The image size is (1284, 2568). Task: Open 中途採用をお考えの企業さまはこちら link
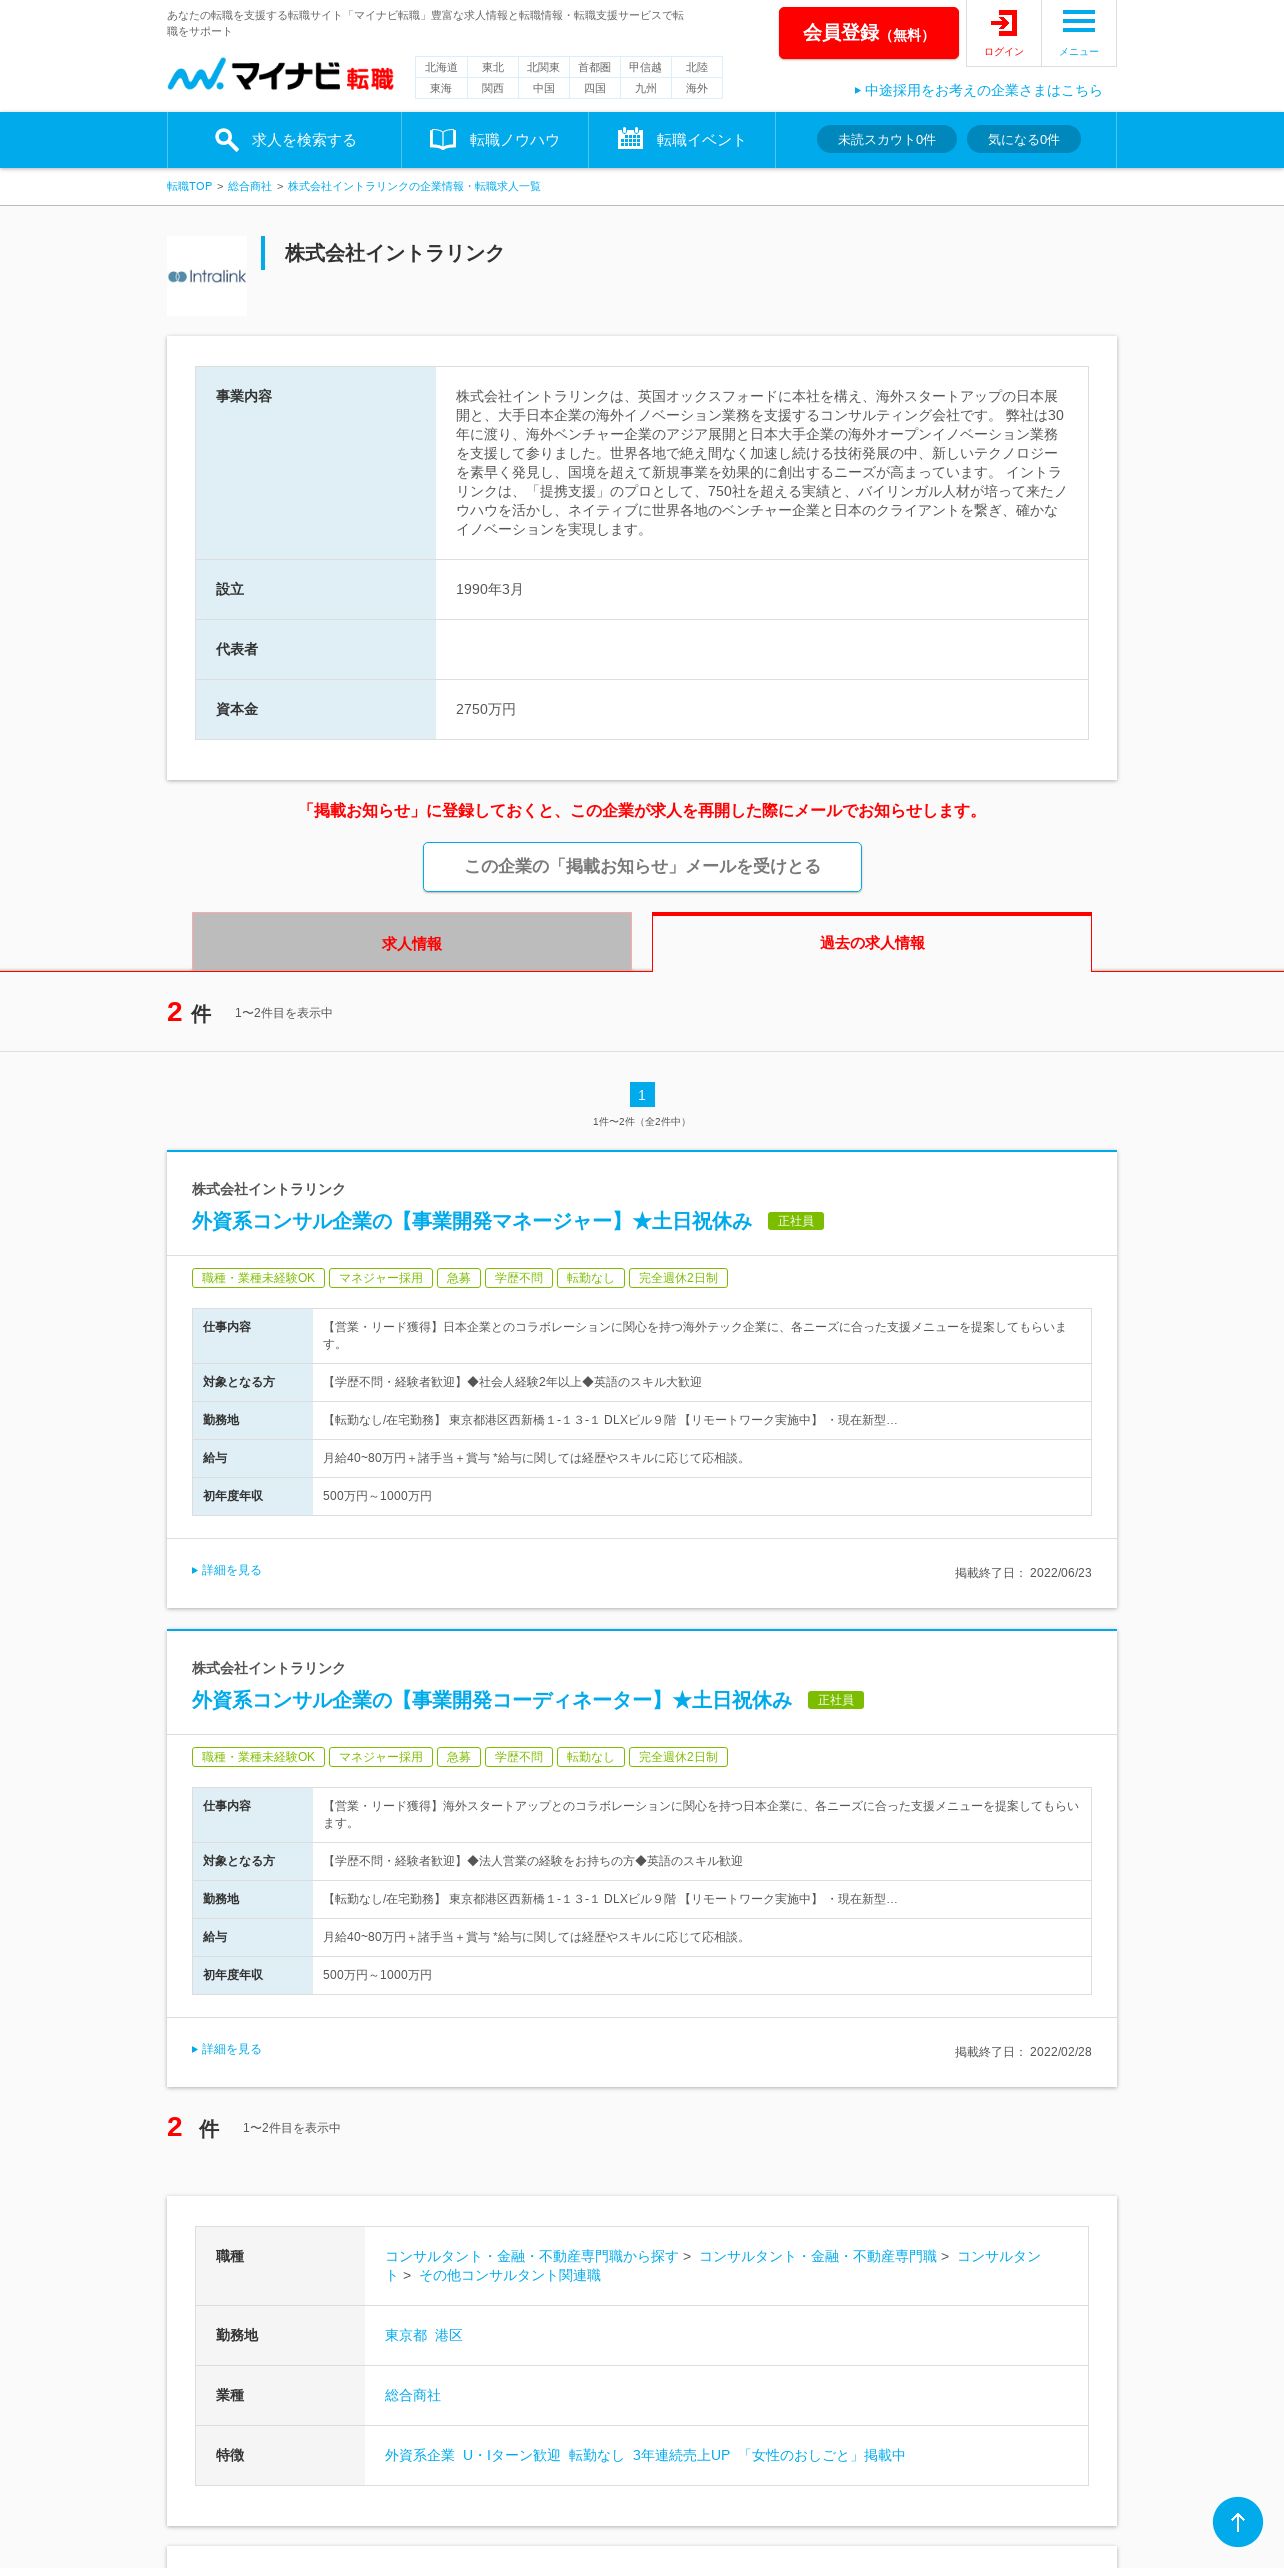[x=978, y=90]
